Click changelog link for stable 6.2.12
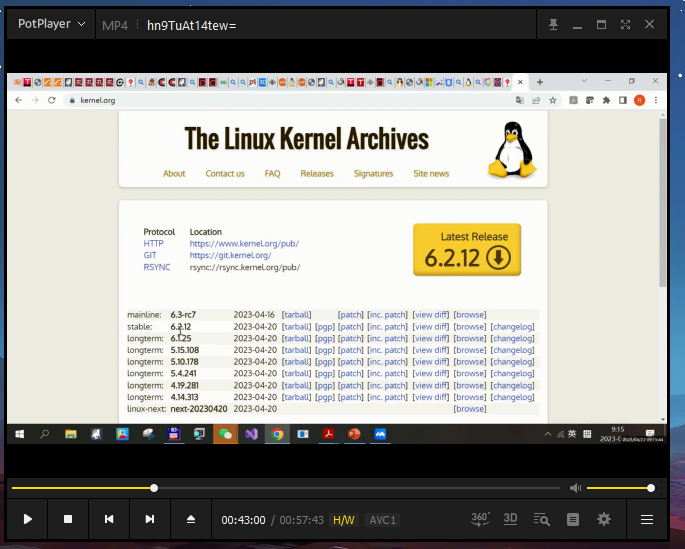This screenshot has height=549, width=685. pos(512,326)
